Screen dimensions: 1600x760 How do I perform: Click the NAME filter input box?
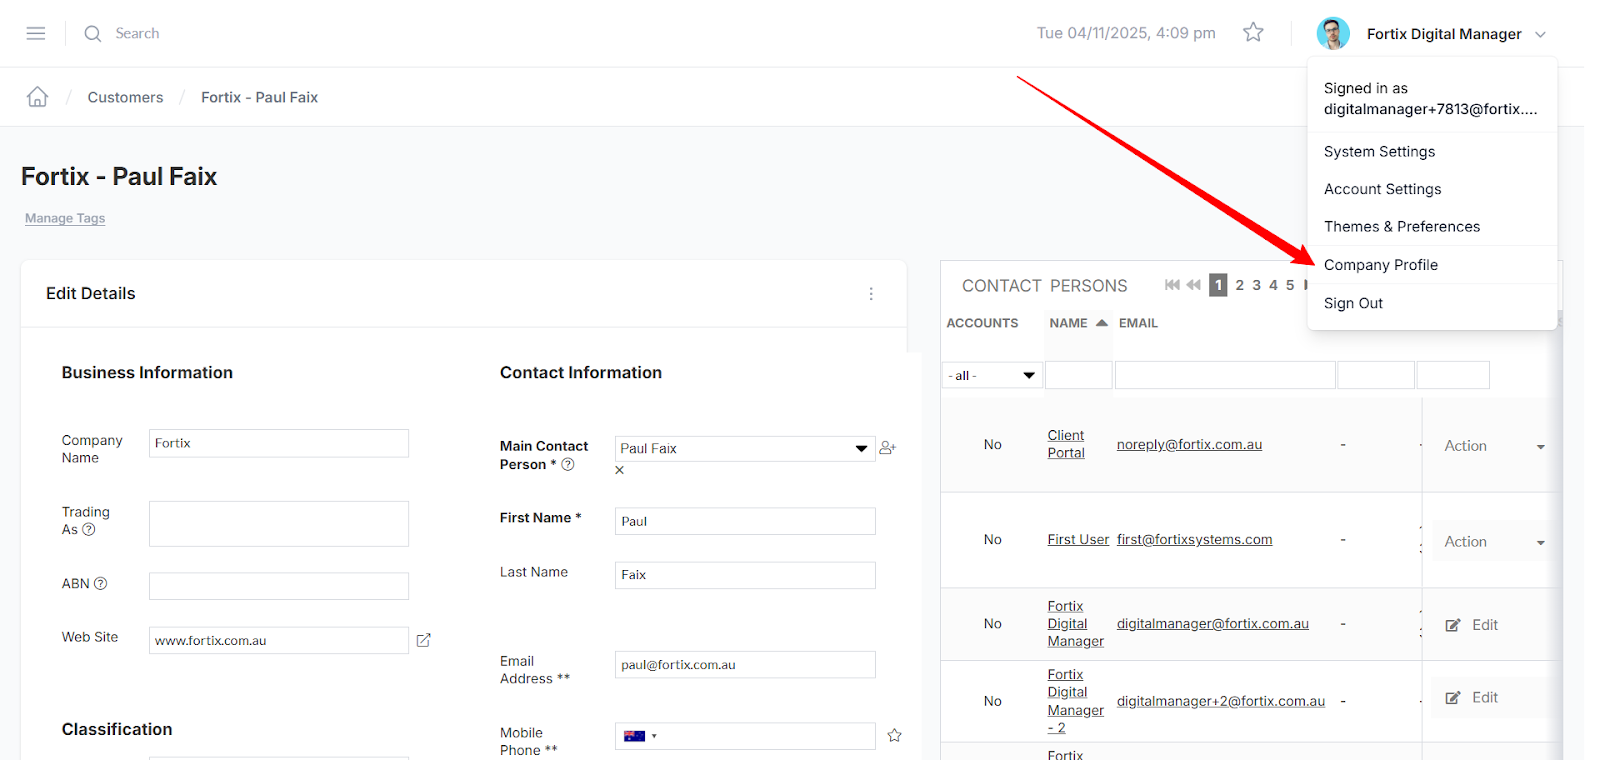(1079, 375)
